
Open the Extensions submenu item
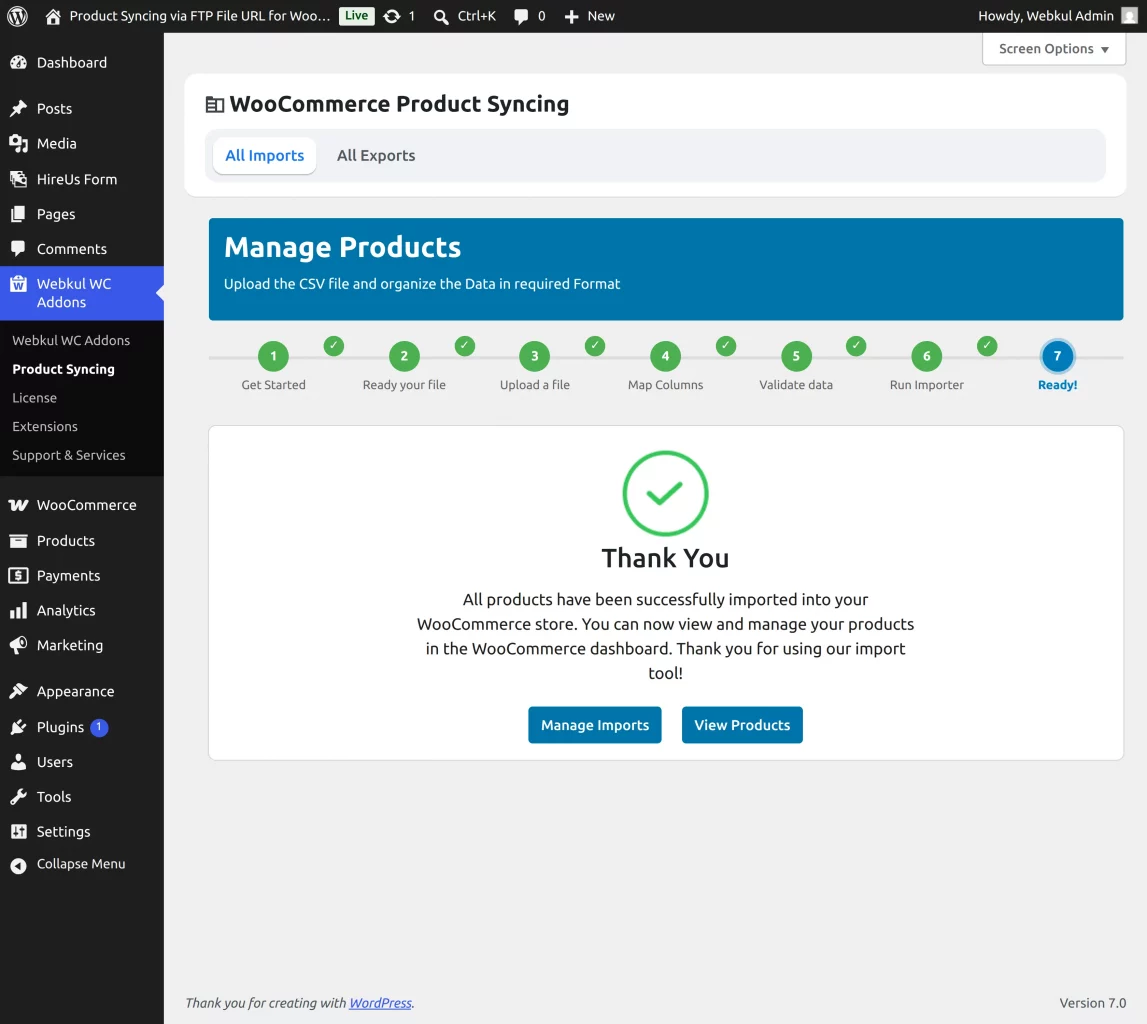click(45, 426)
